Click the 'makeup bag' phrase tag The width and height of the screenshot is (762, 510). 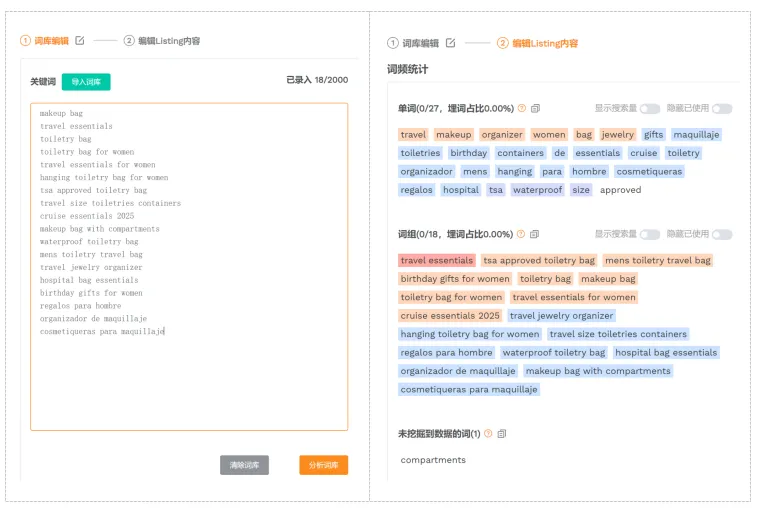pos(608,279)
